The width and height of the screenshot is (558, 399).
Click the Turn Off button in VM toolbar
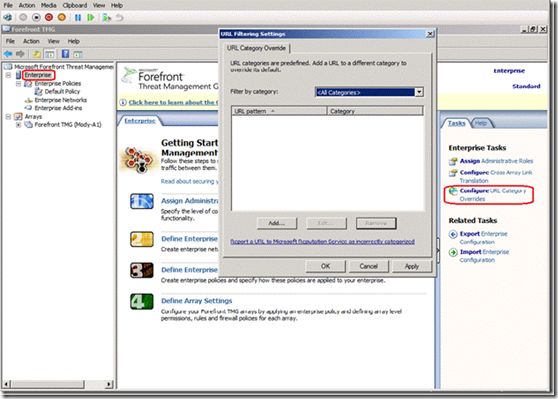click(36, 17)
